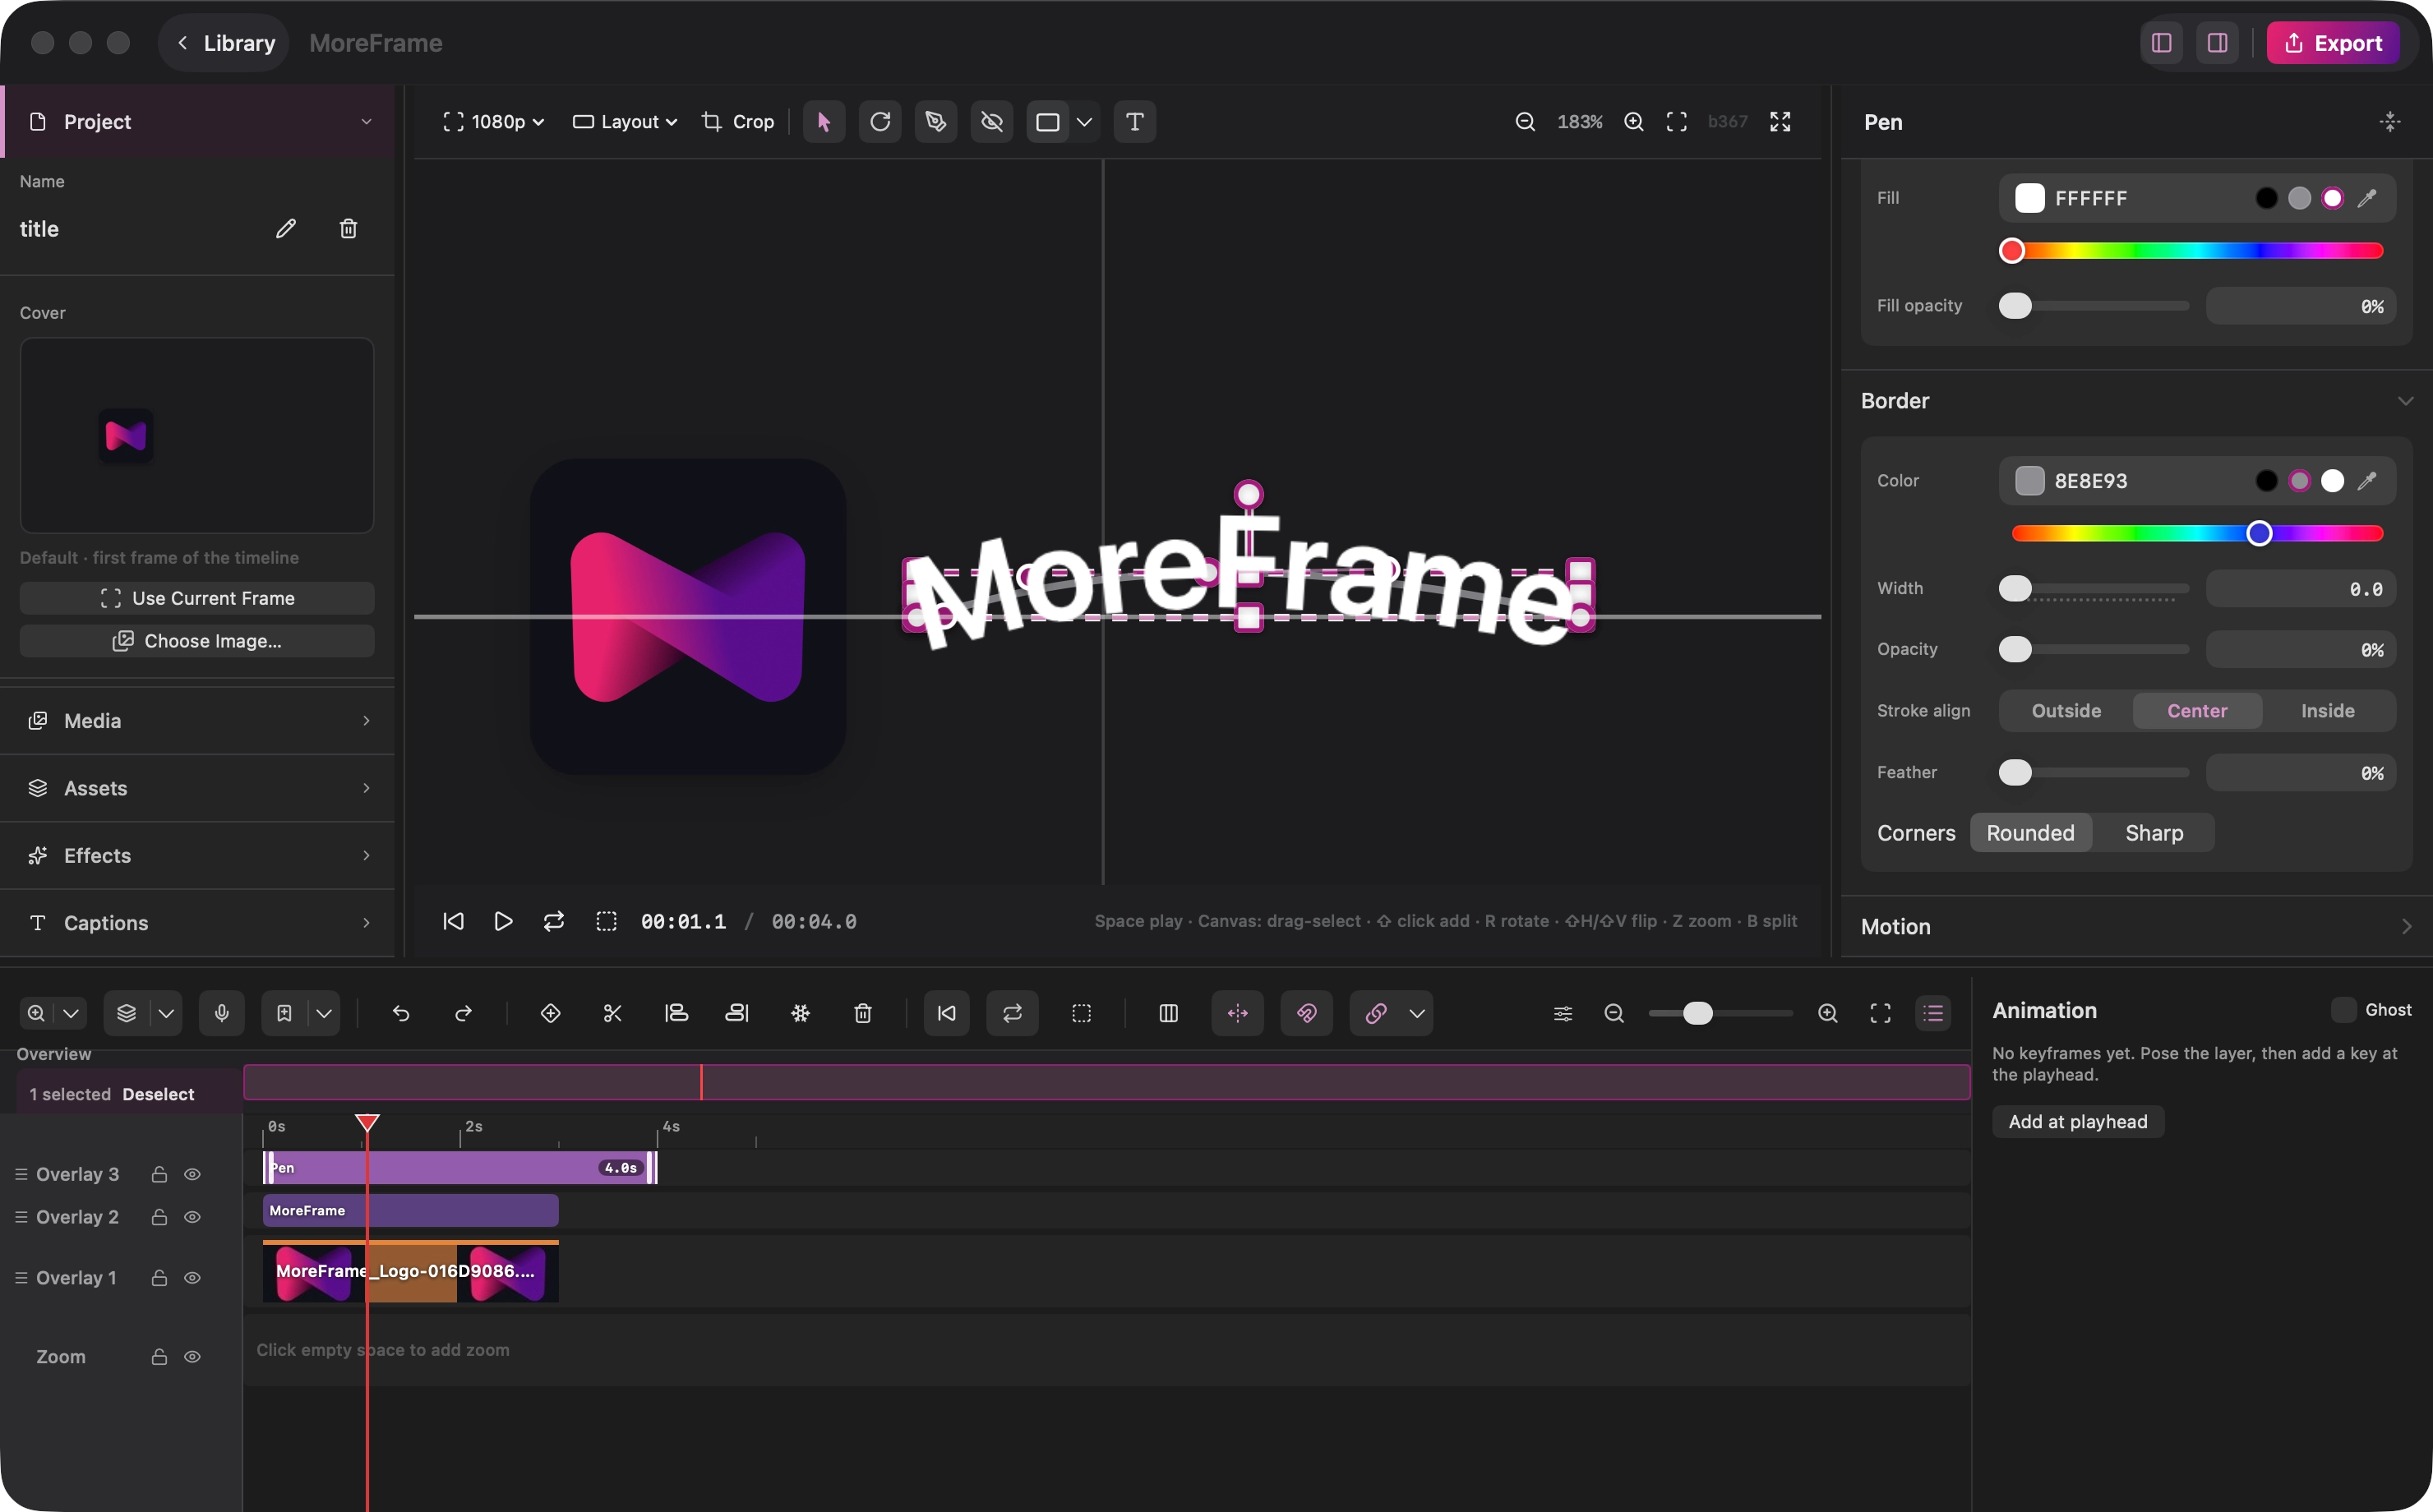The image size is (2433, 1512).
Task: Choose Sharp corners
Action: coord(2154,833)
